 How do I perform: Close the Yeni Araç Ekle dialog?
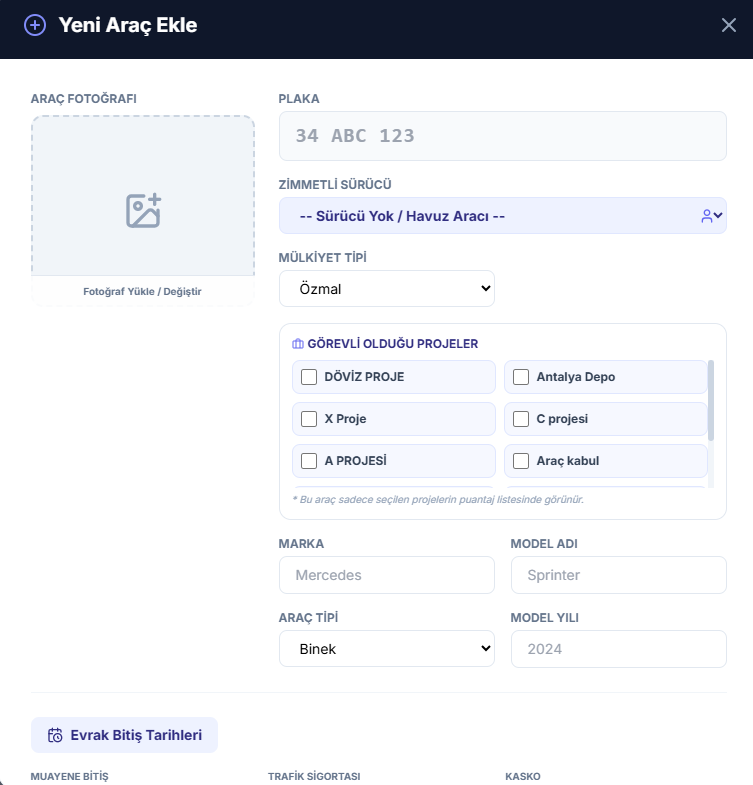point(728,26)
